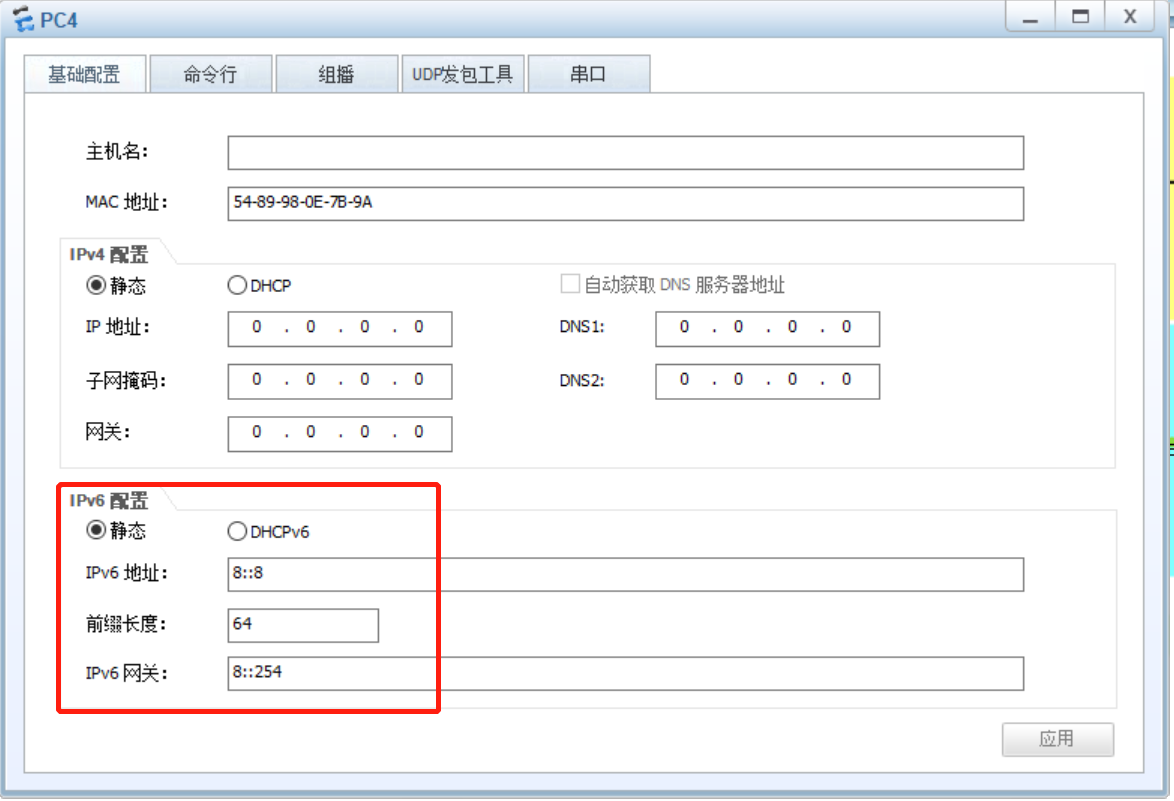Switch to the 基础配置 tab
The width and height of the screenshot is (1174, 801).
(x=85, y=74)
